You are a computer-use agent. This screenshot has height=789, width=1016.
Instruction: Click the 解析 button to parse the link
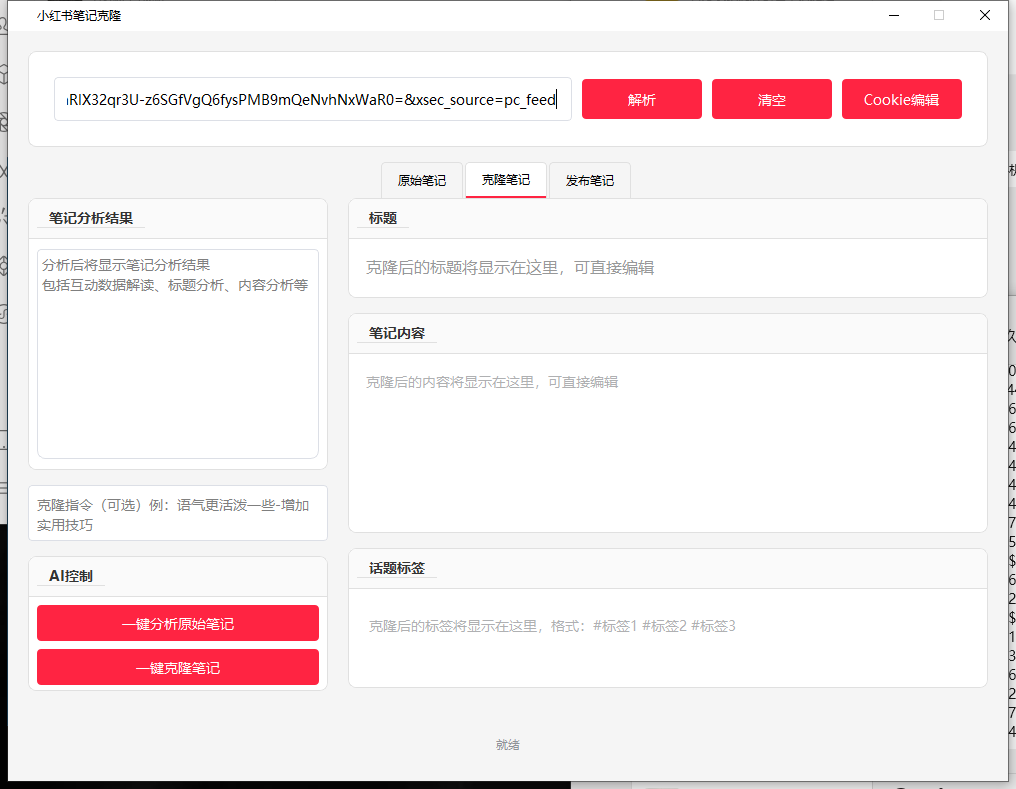pyautogui.click(x=641, y=99)
